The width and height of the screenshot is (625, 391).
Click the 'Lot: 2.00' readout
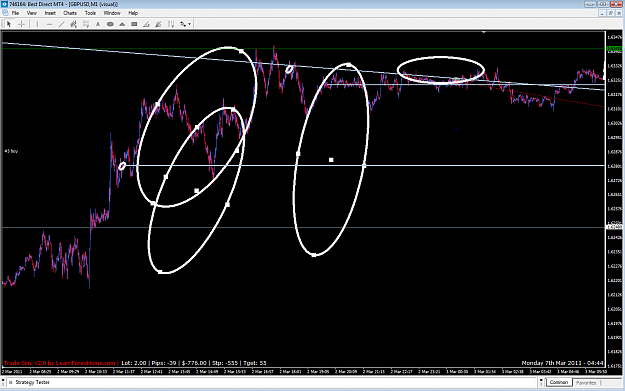133,363
